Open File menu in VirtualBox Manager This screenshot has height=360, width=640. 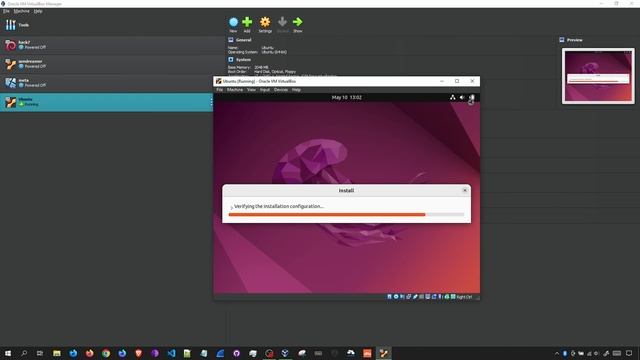pos(6,11)
